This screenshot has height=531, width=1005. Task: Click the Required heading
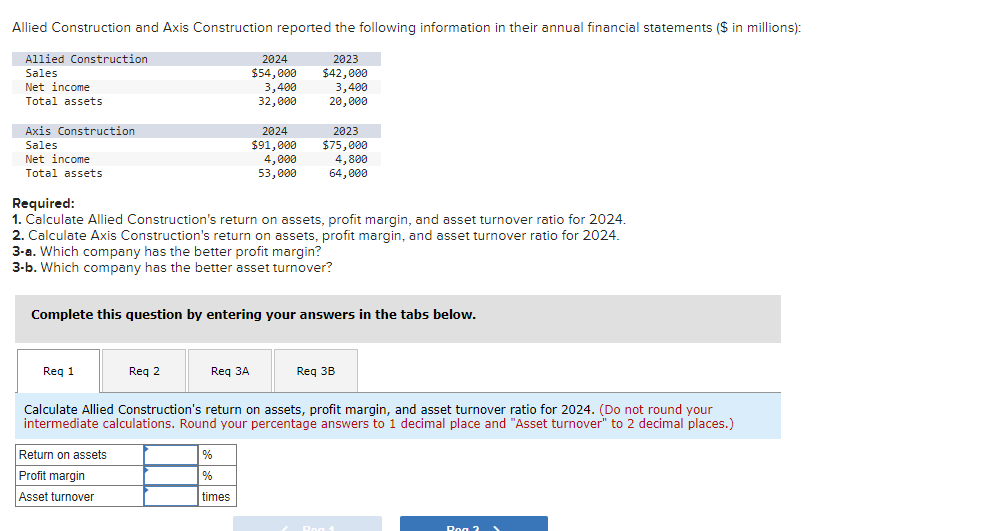[x=44, y=203]
